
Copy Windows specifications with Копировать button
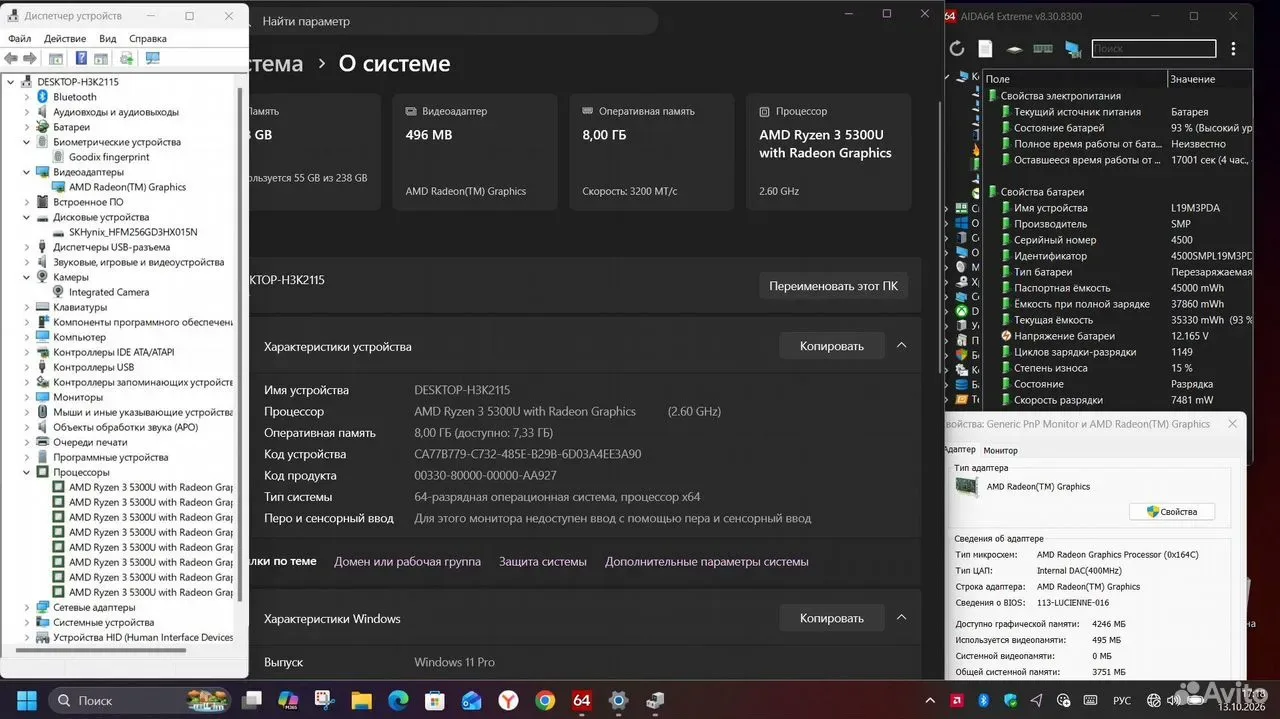[x=831, y=618]
